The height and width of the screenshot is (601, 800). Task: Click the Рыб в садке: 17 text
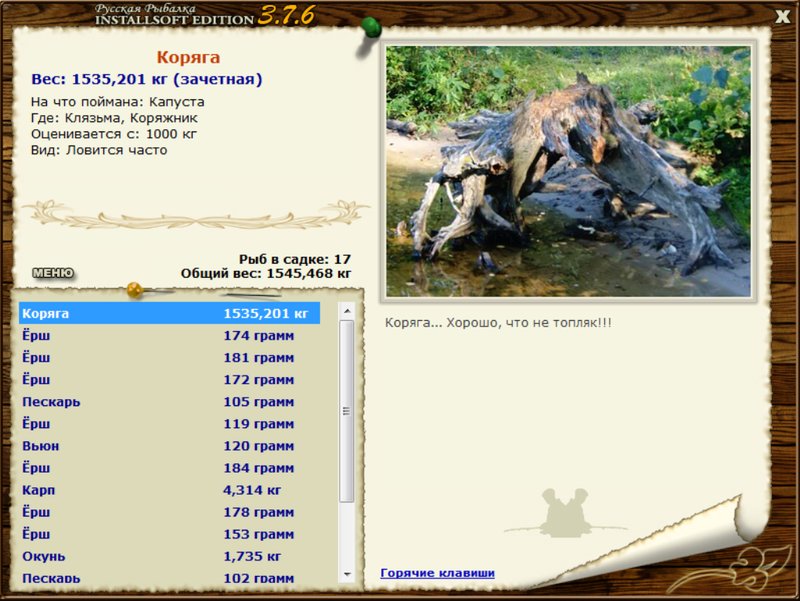click(x=295, y=259)
